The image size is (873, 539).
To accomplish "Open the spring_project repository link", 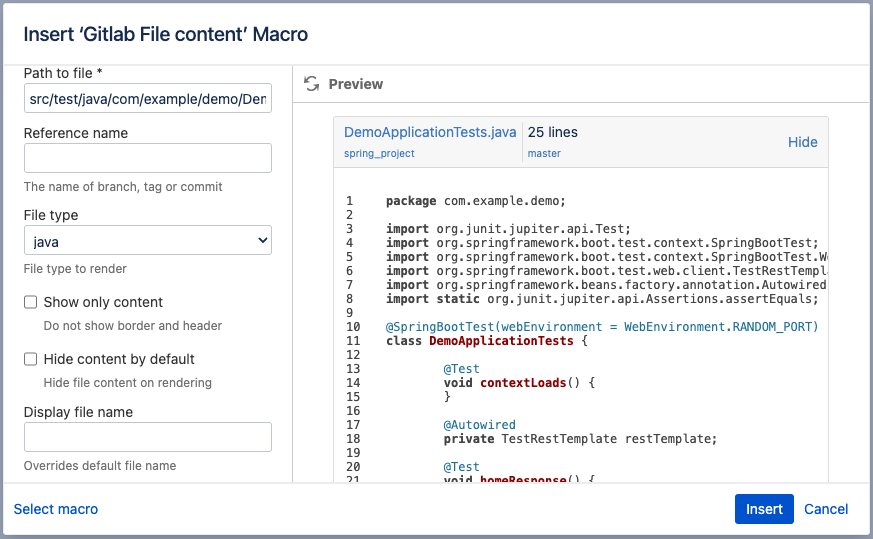I will 379,154.
